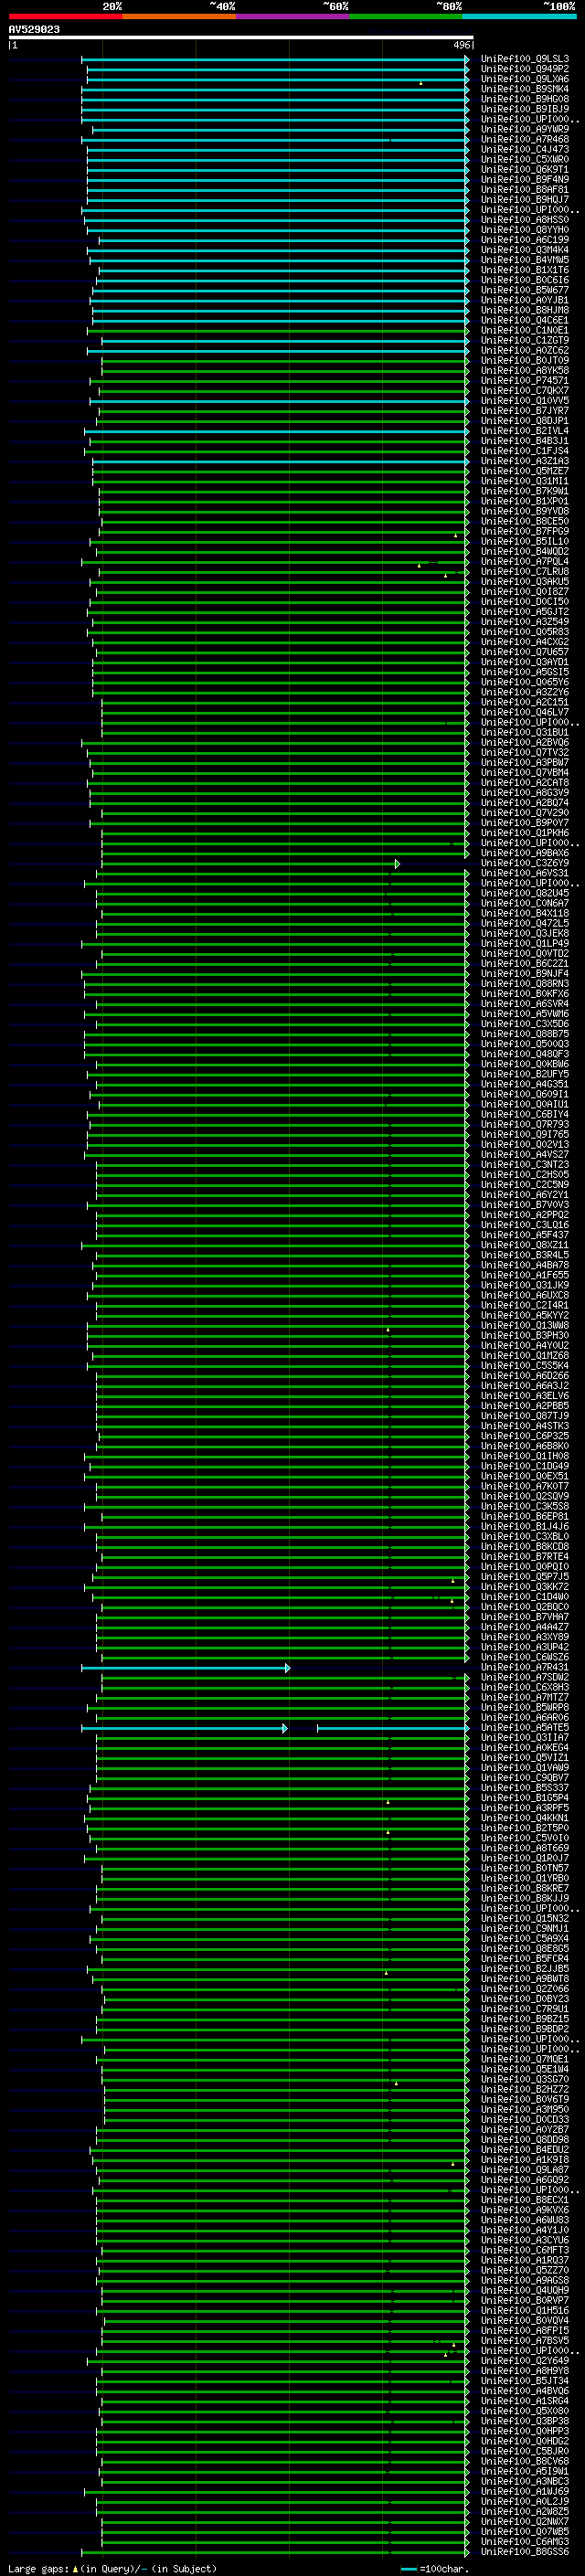Click label UniRef100_Q3IIA7

524,1738
